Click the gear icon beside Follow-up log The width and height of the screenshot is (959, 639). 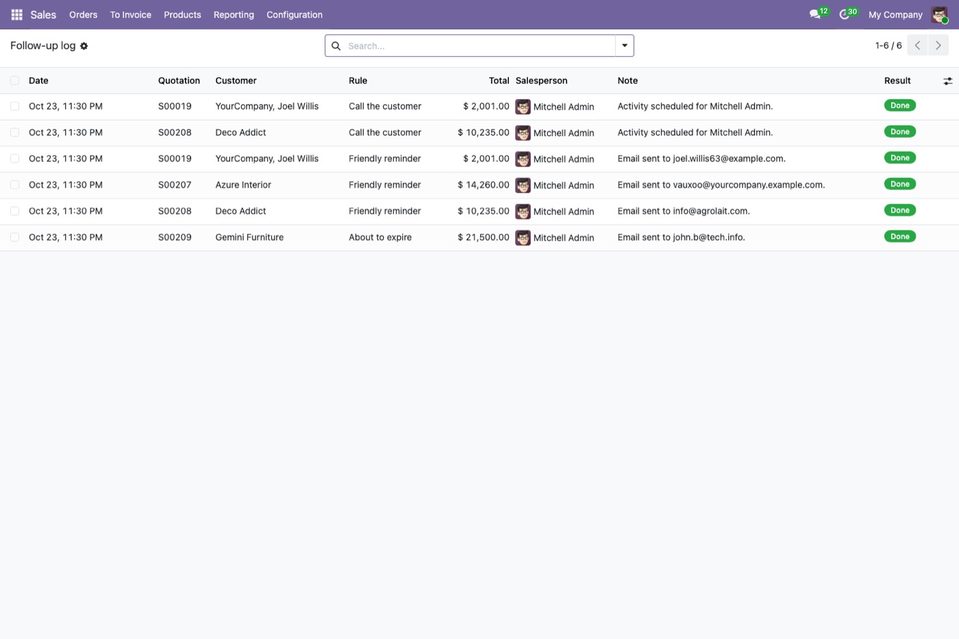click(84, 46)
